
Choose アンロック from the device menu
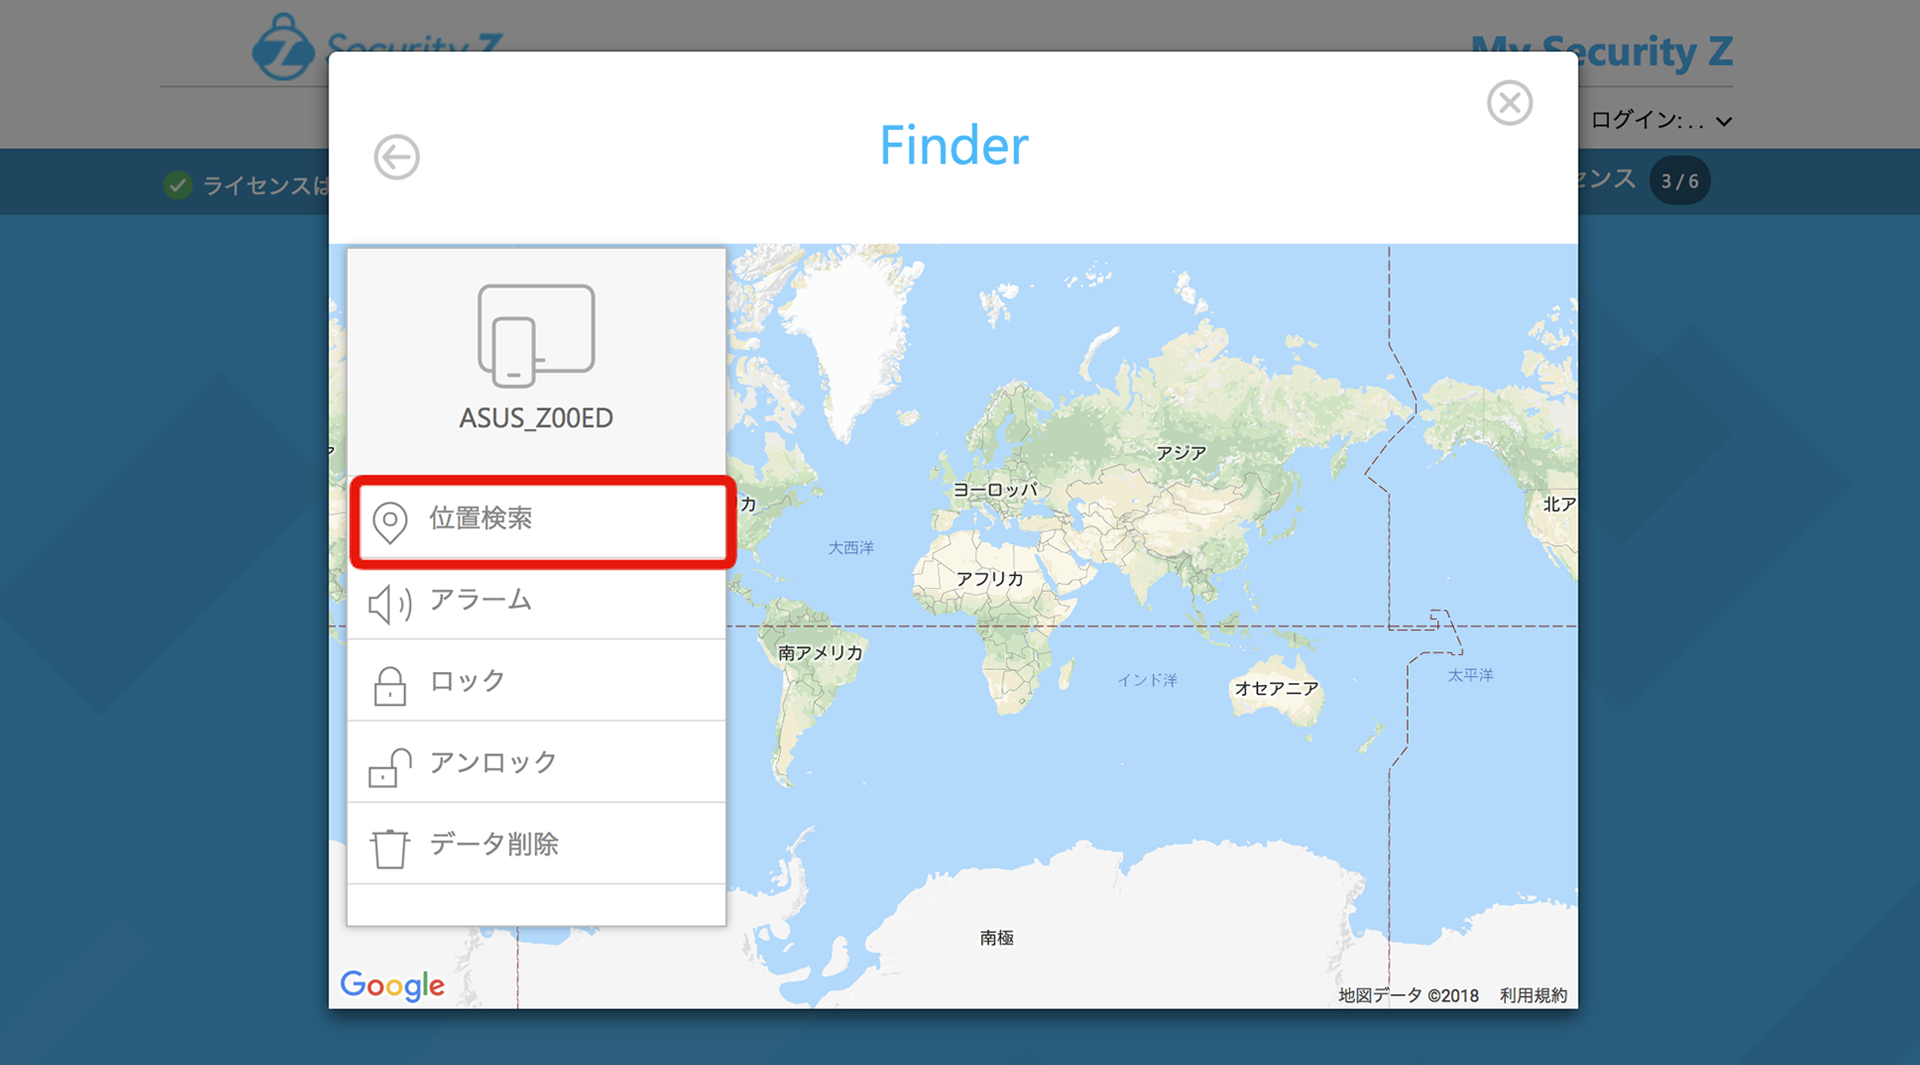(x=493, y=763)
